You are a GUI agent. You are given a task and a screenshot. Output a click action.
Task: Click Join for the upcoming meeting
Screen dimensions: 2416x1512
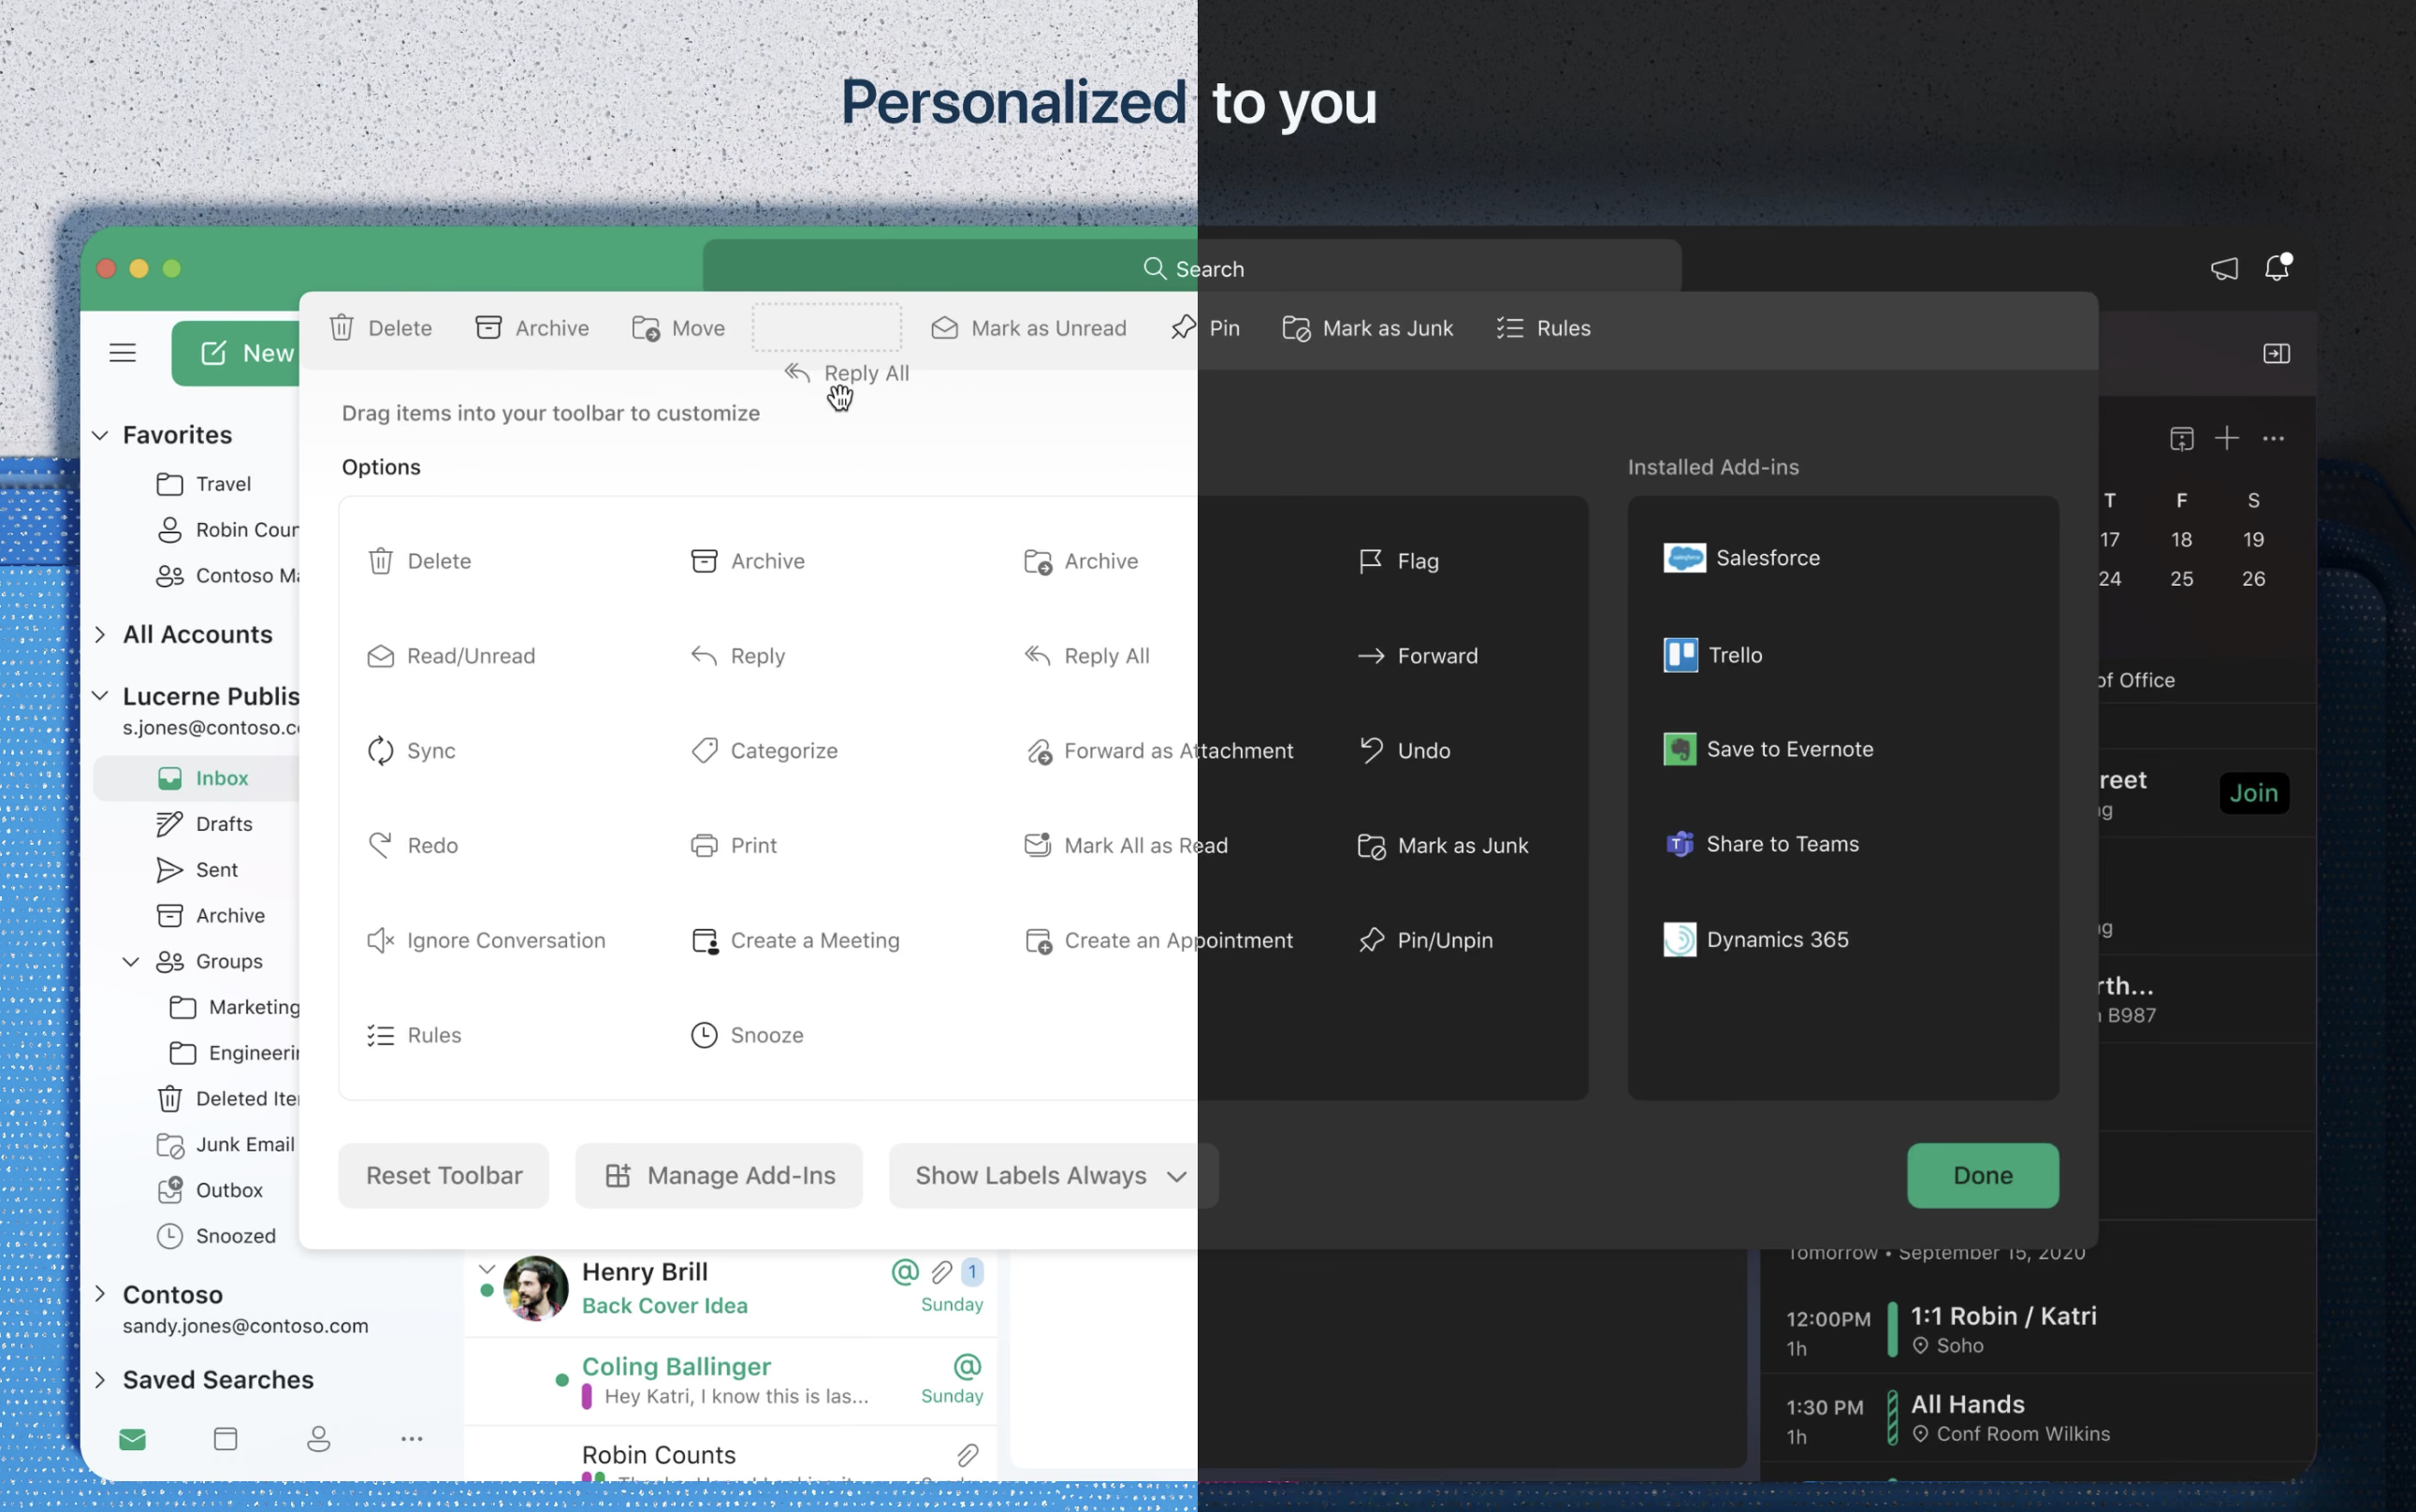[x=2254, y=792]
